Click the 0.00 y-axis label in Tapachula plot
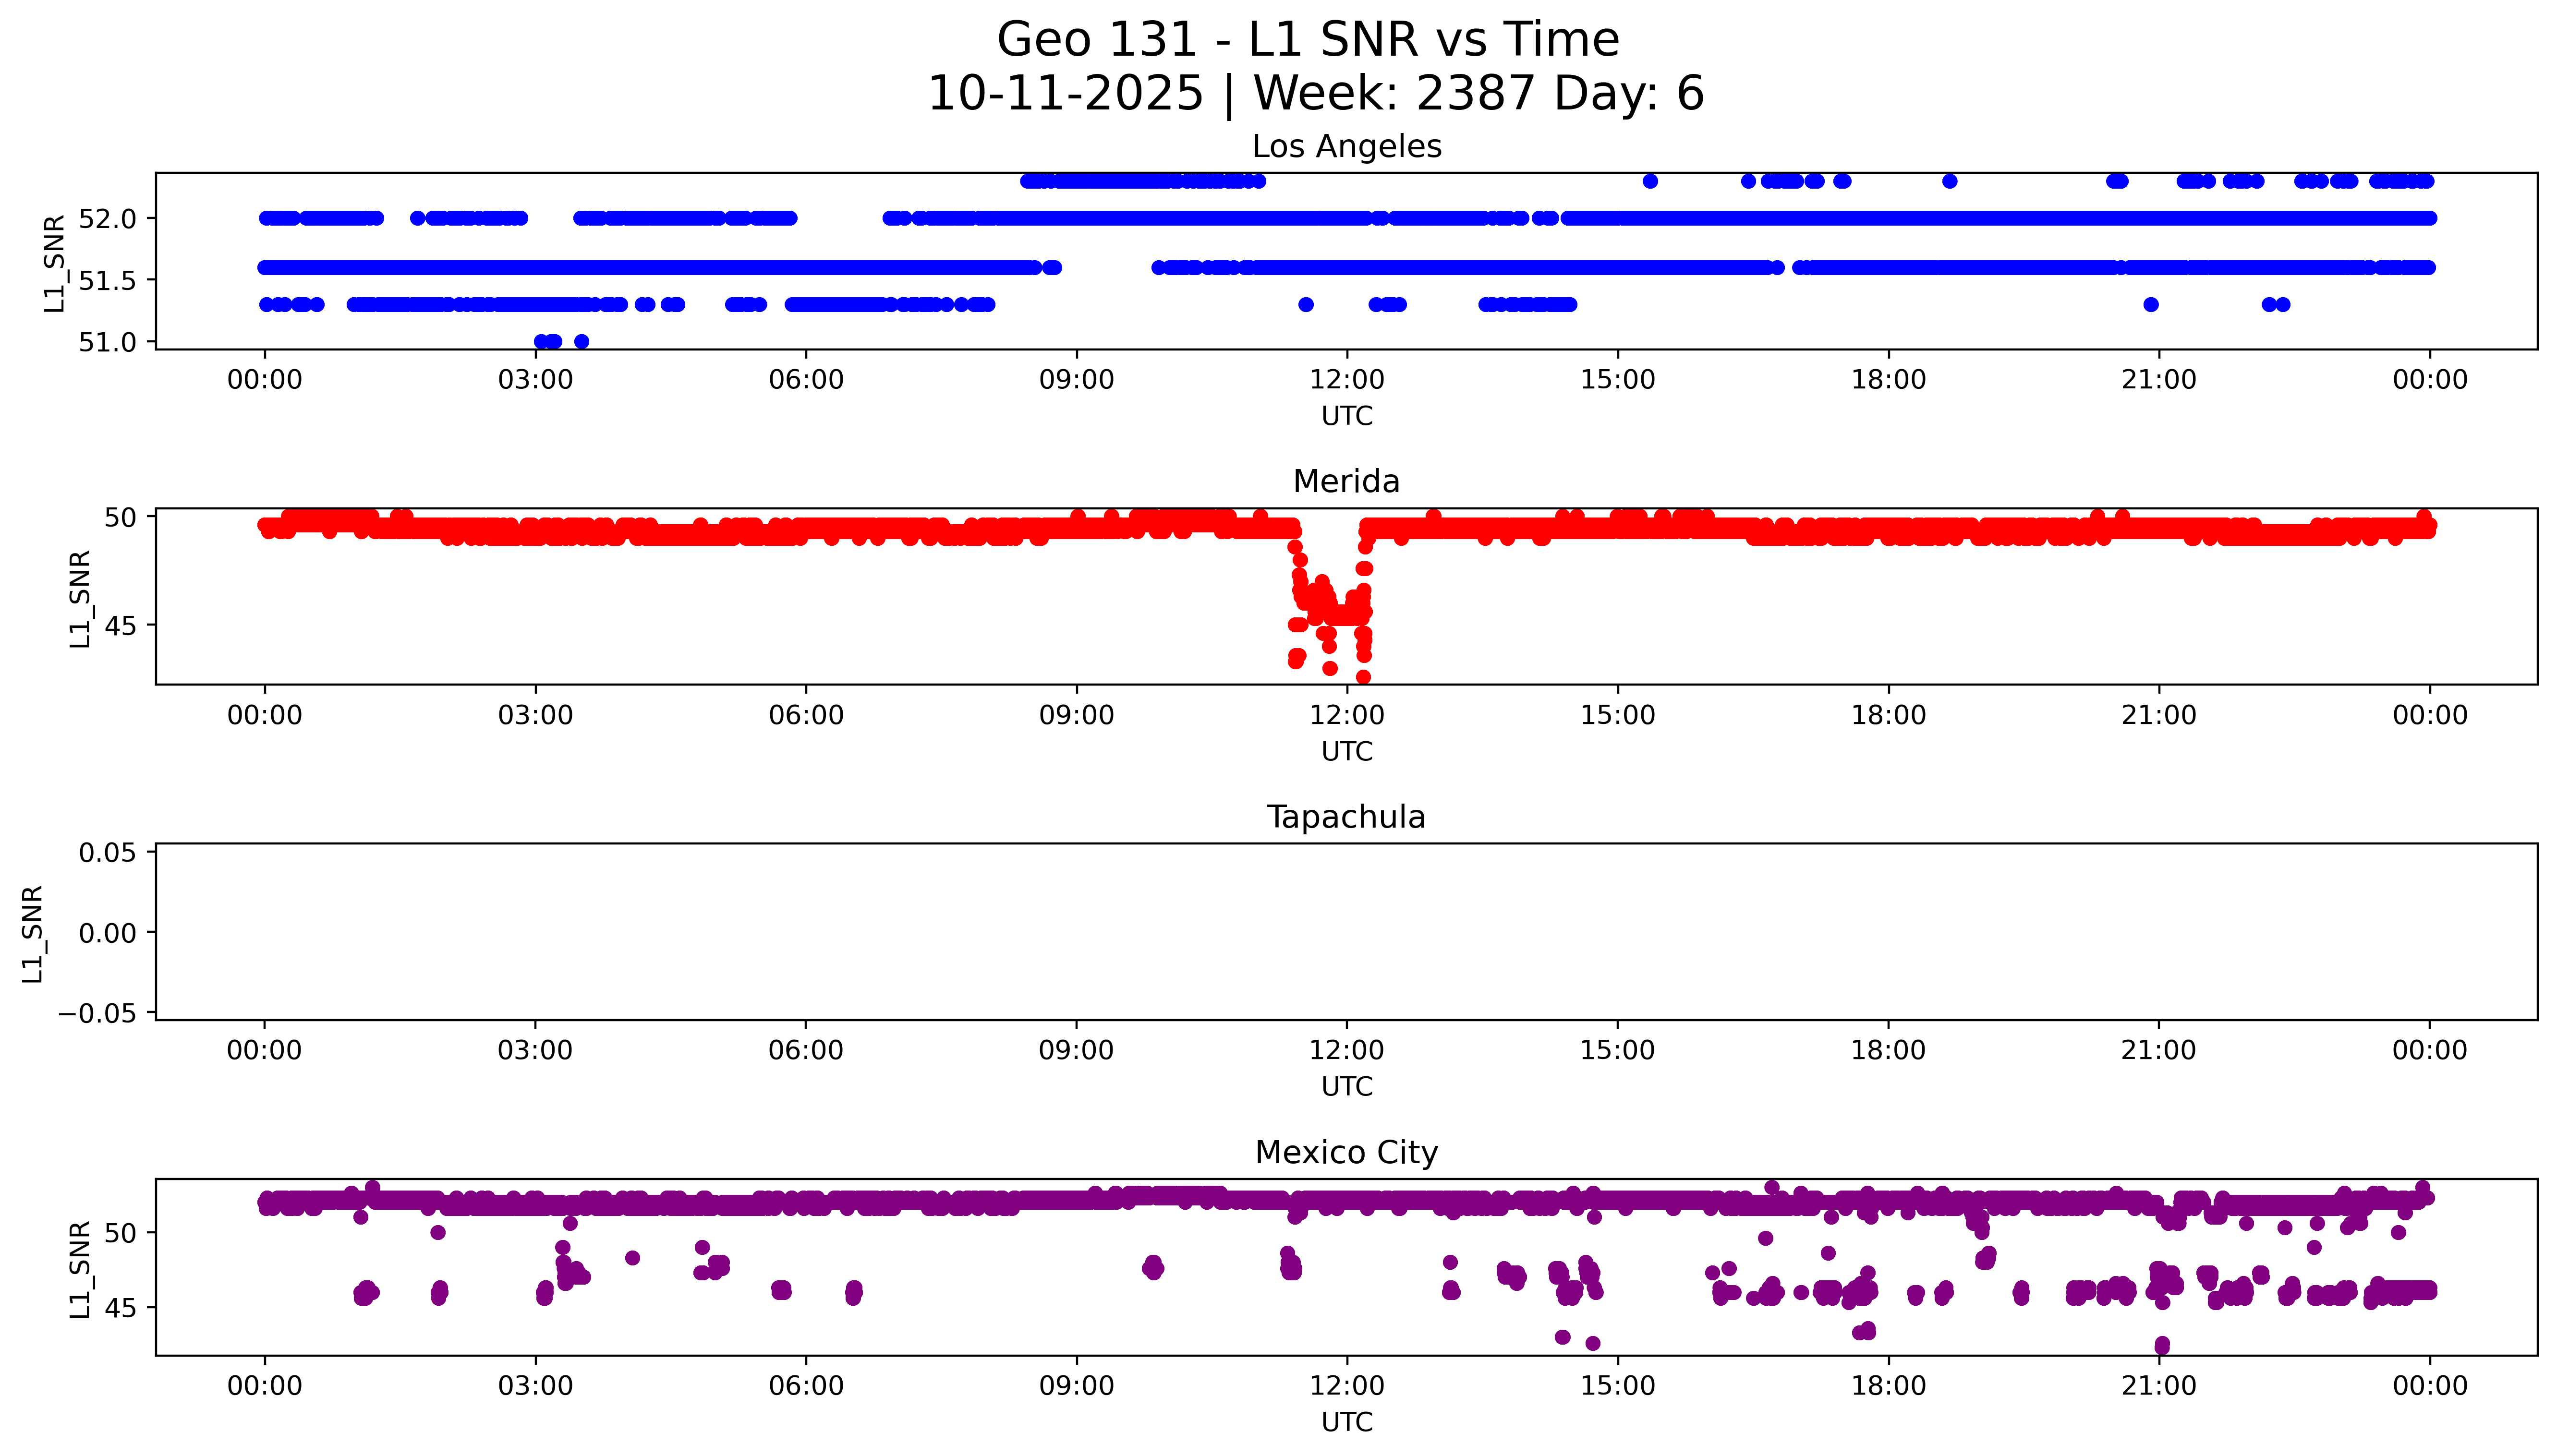The height and width of the screenshot is (1456, 2557). click(107, 933)
